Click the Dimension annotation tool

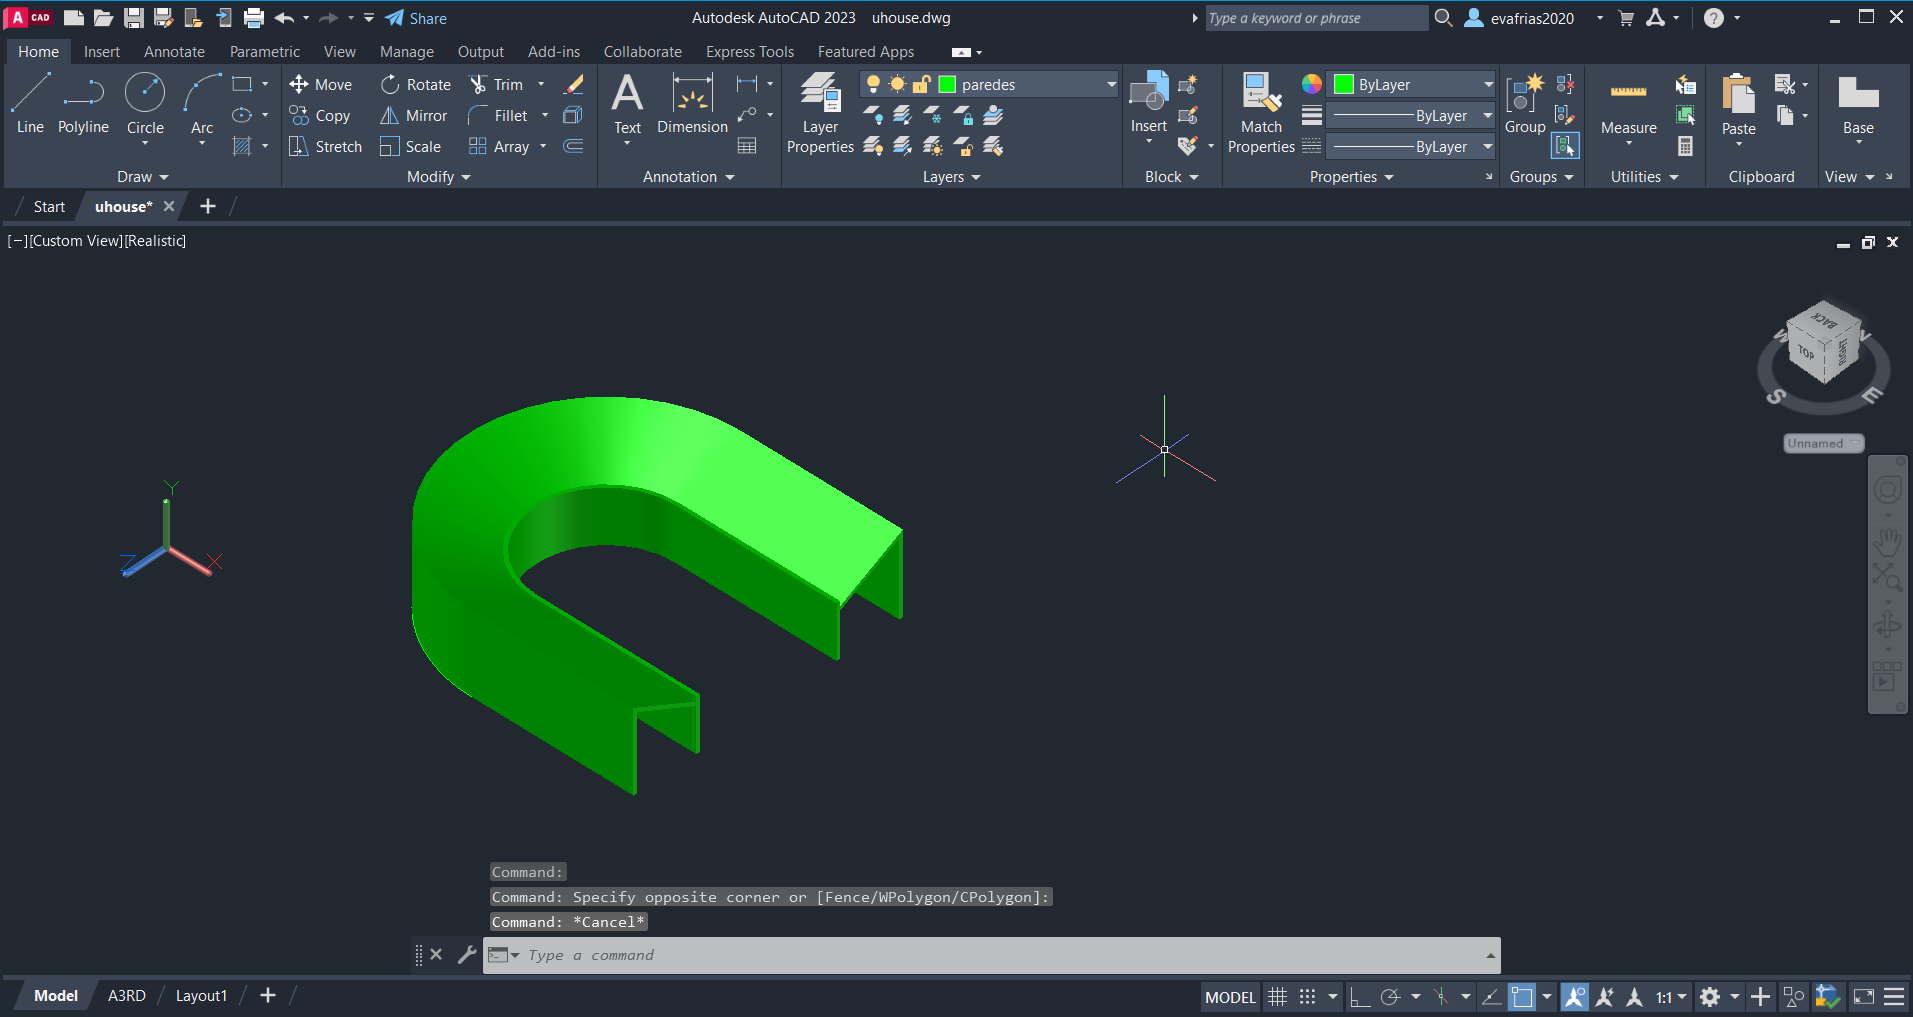pos(692,103)
